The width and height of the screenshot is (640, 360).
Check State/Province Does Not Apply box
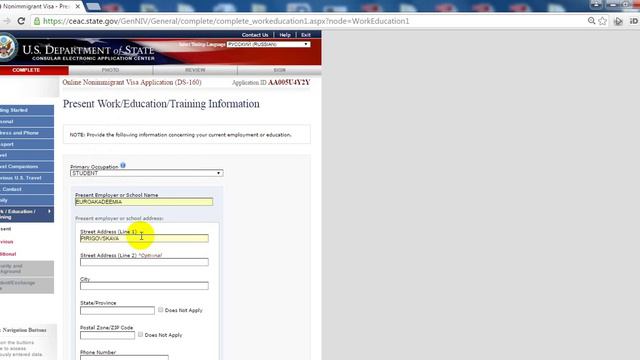pyautogui.click(x=160, y=310)
